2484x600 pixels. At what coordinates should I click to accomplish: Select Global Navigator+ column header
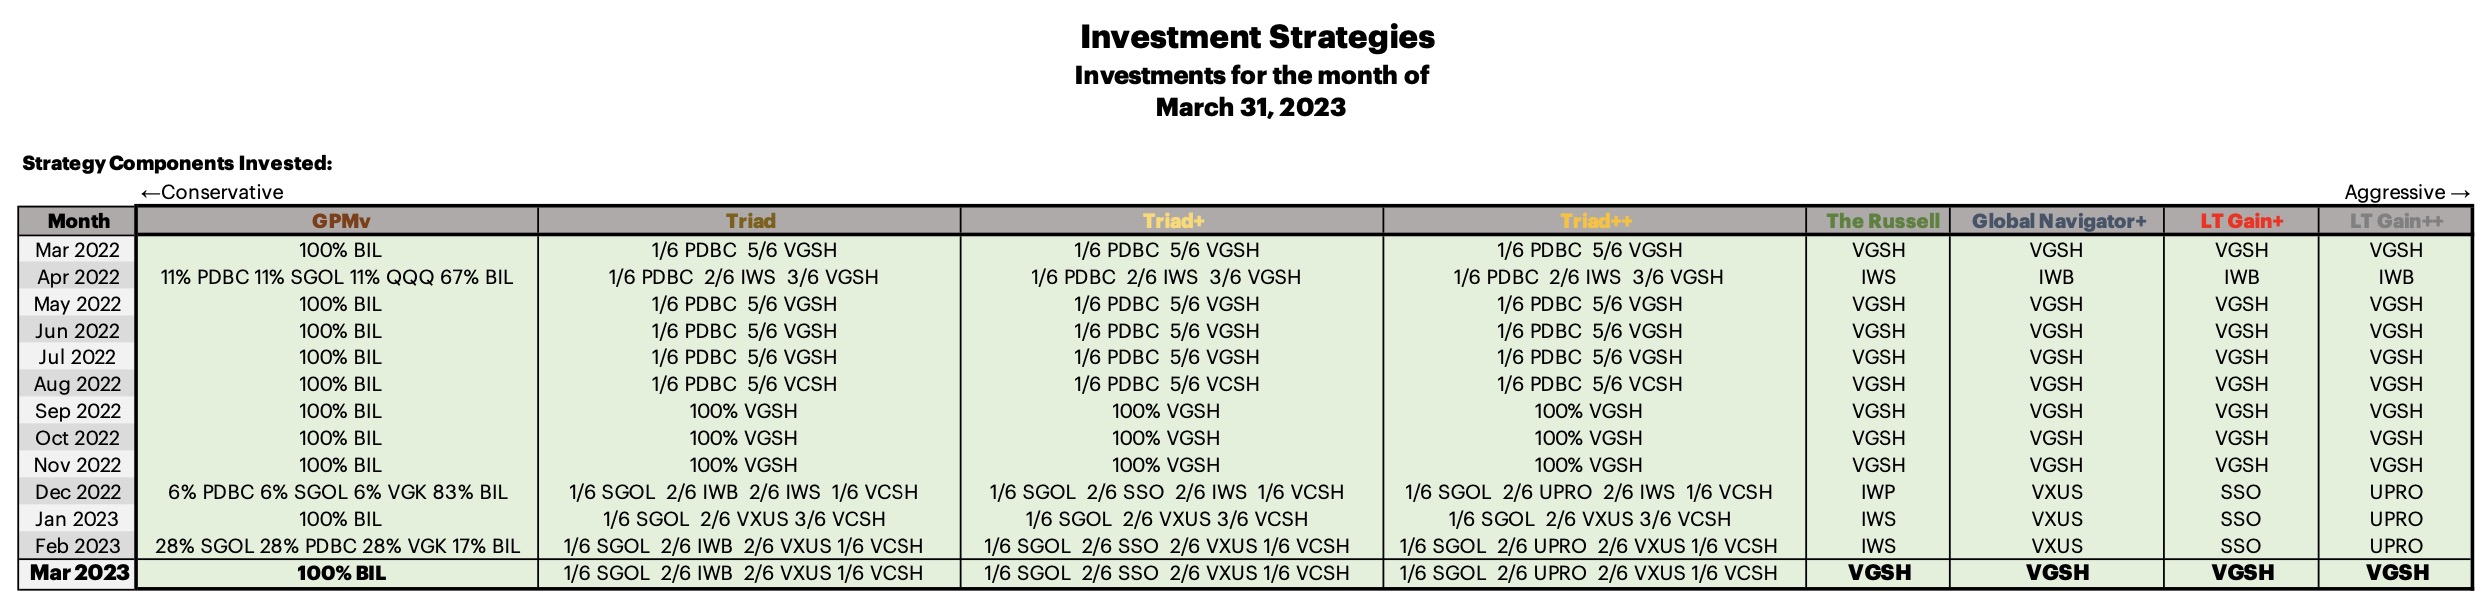click(2058, 221)
